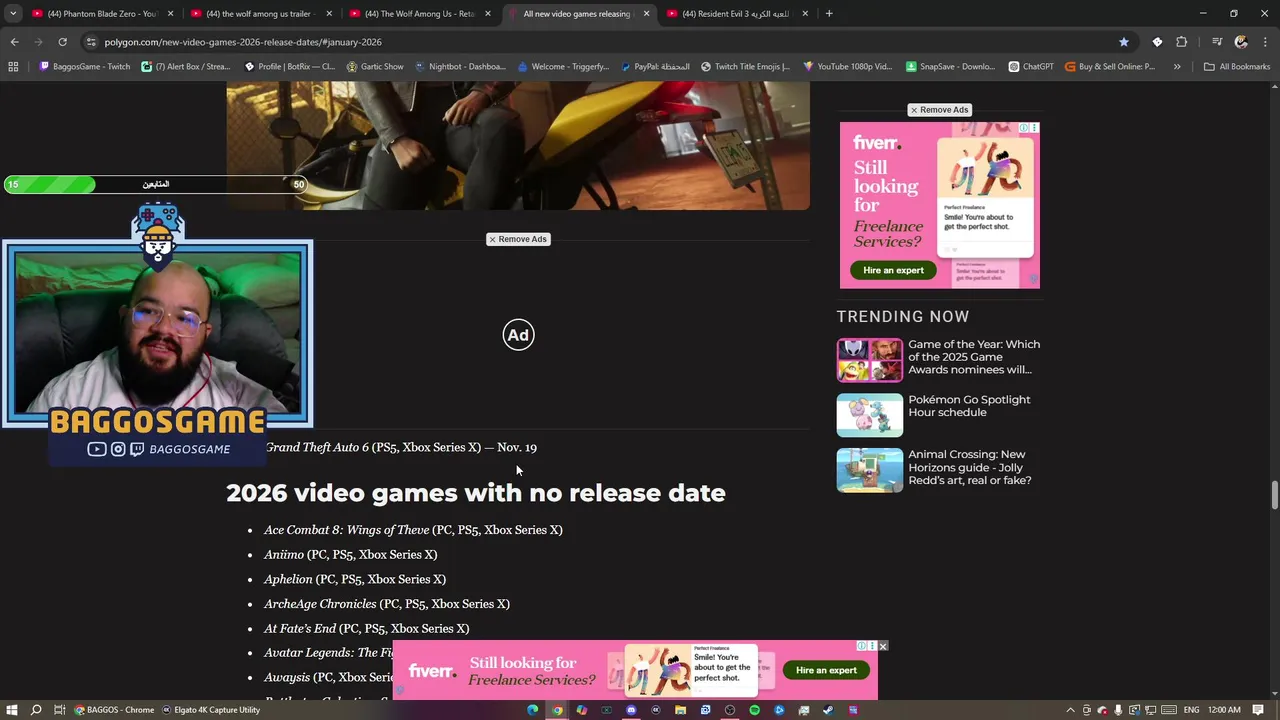Click Hire an expert in sidebar ad
1280x720 pixels.
point(893,270)
